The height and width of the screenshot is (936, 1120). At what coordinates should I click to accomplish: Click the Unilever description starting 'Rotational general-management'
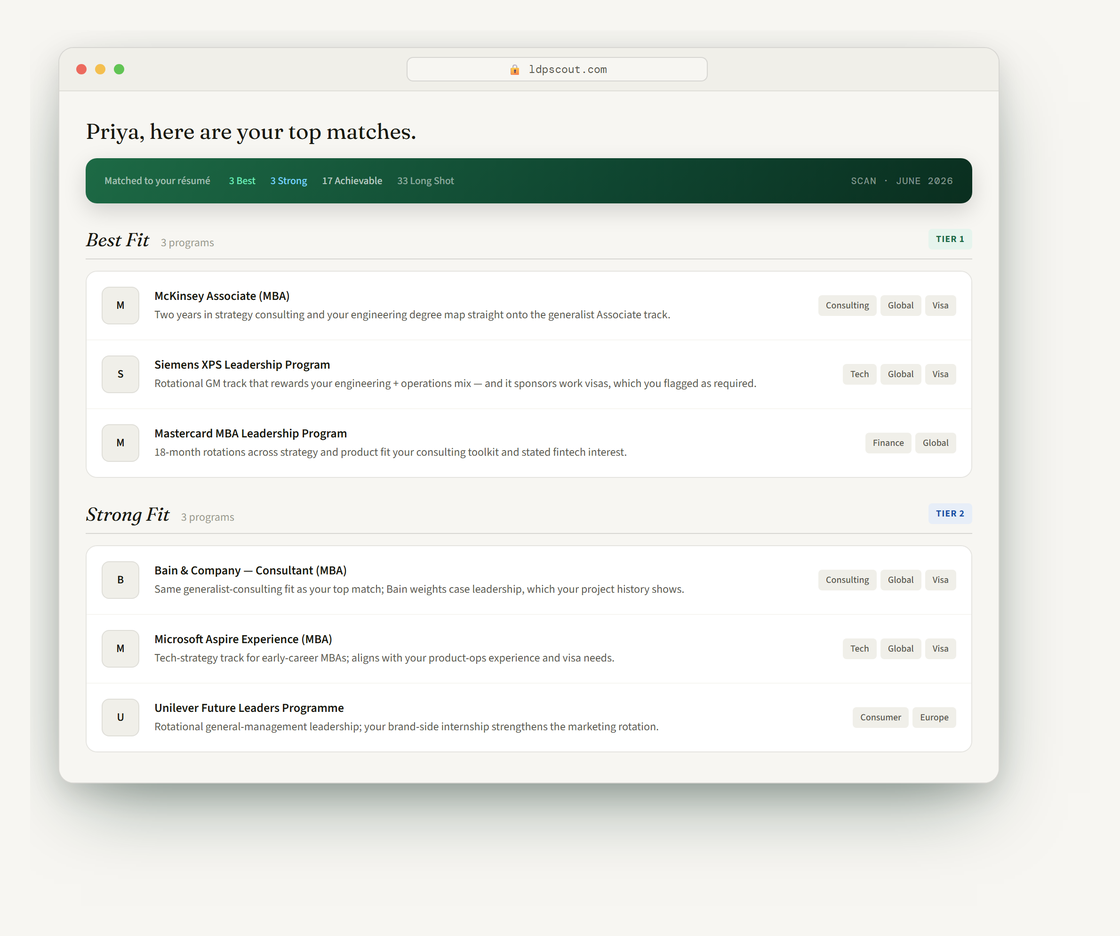[x=406, y=726]
